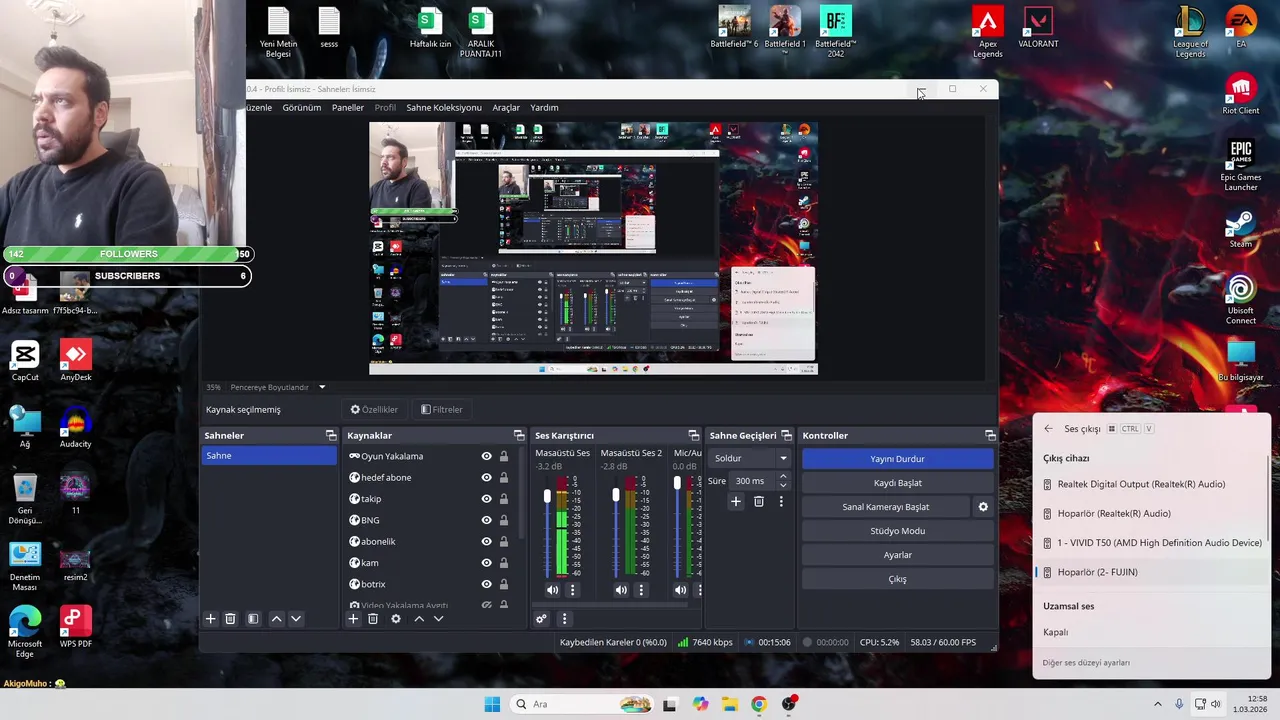1280x720 pixels.
Task: Increase Süre duration with up stepper
Action: point(783,477)
